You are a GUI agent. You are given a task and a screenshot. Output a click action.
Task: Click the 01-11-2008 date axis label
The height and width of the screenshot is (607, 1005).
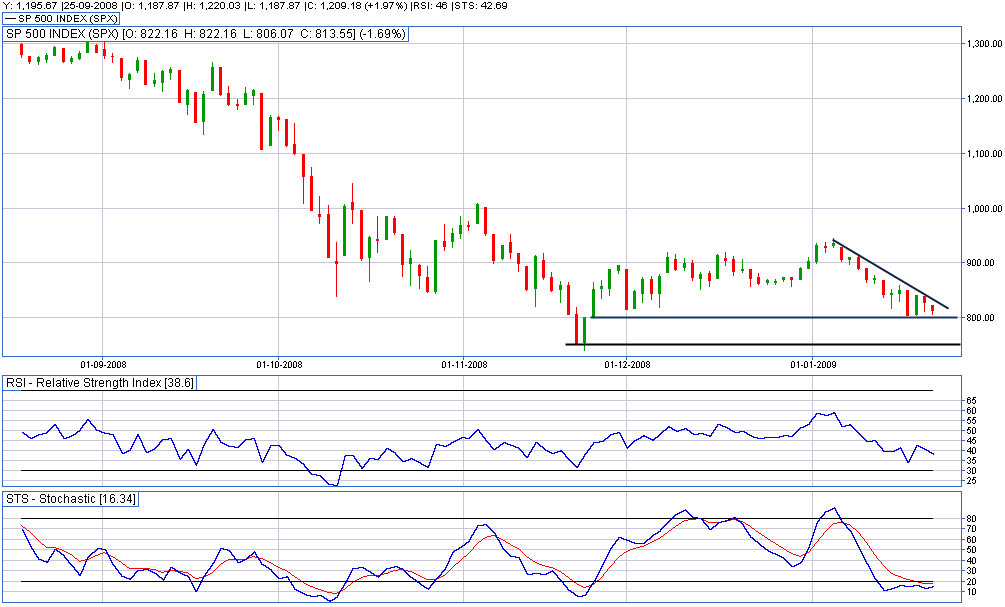click(464, 364)
